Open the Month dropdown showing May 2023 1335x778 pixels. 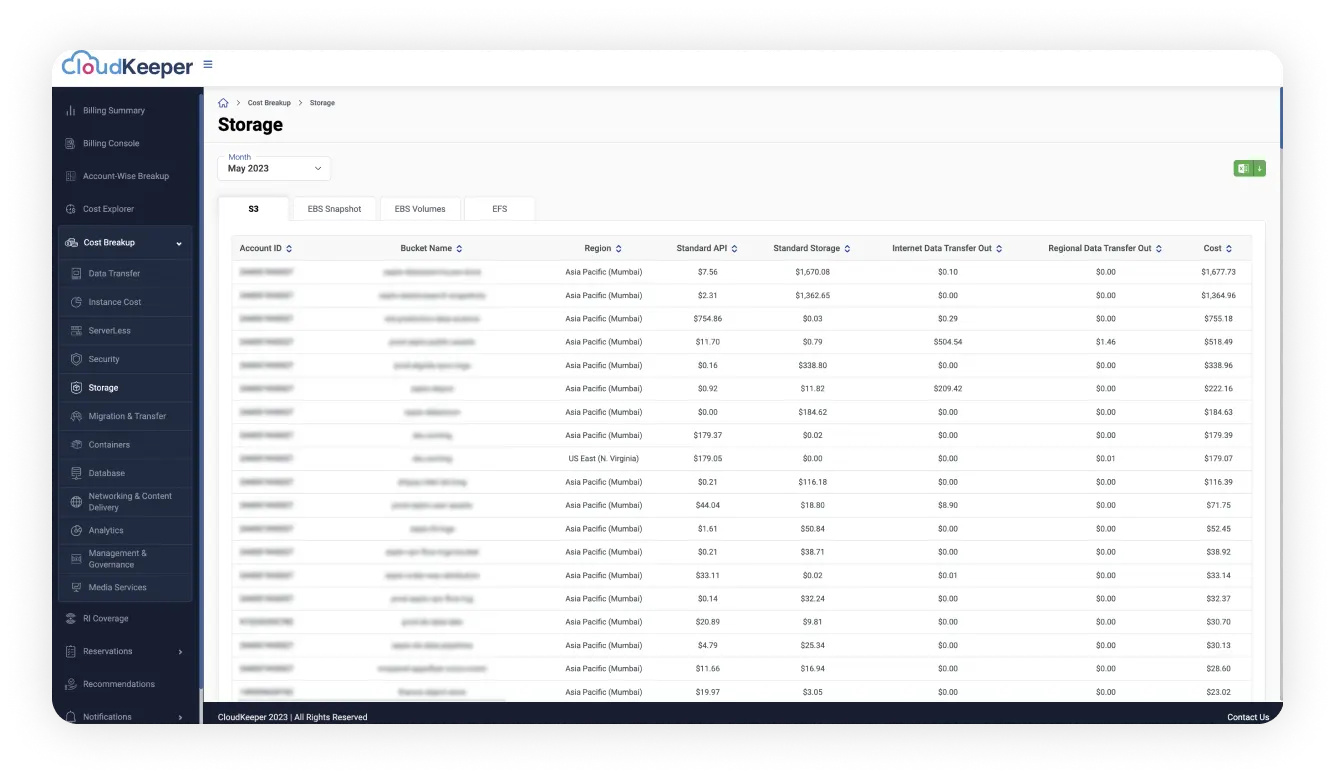click(274, 168)
